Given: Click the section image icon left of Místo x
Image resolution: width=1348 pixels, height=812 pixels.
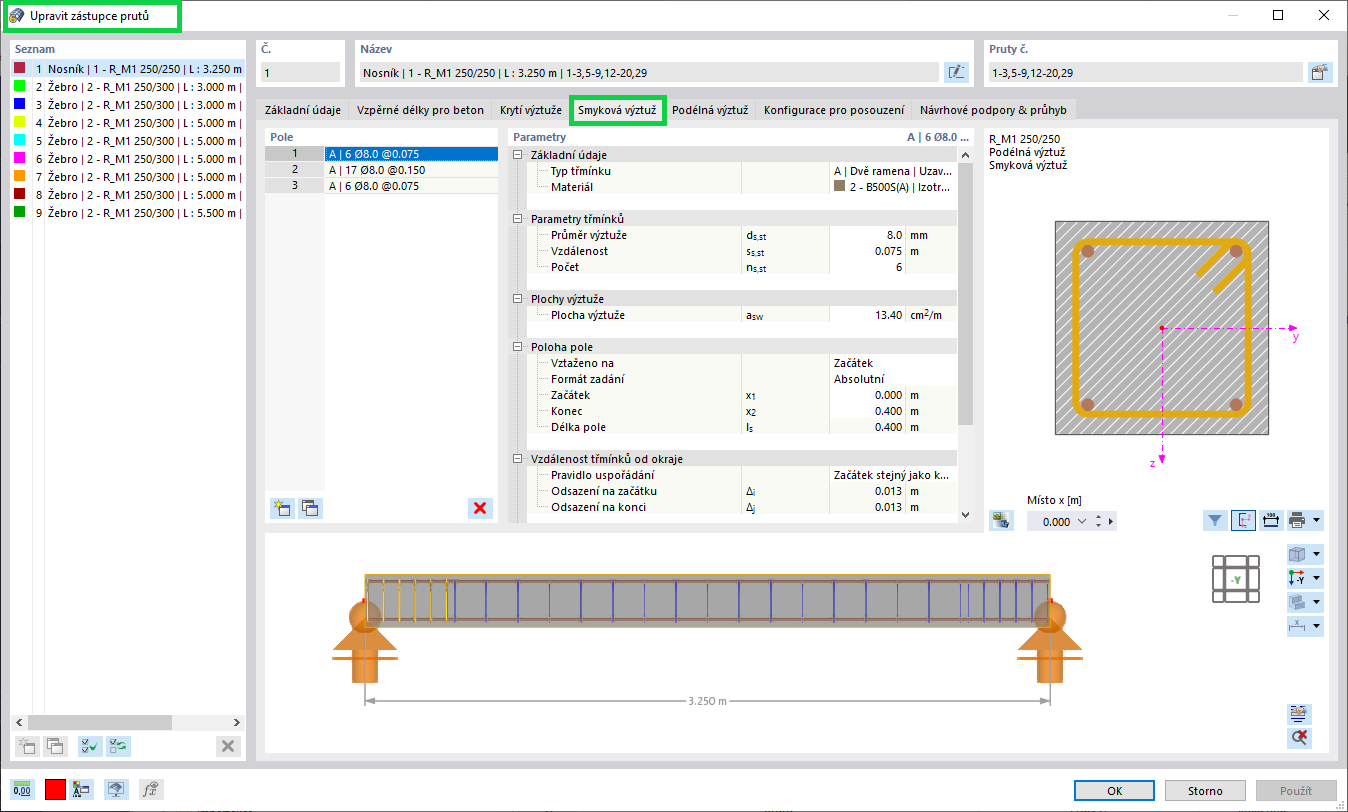Looking at the screenshot, I should click(x=1000, y=520).
